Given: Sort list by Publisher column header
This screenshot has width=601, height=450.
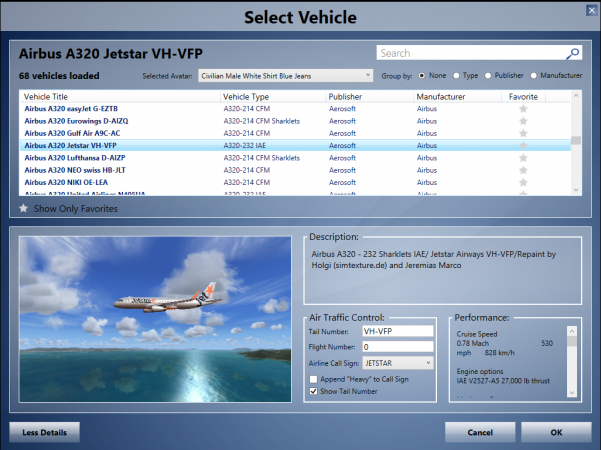Looking at the screenshot, I should (x=345, y=96).
